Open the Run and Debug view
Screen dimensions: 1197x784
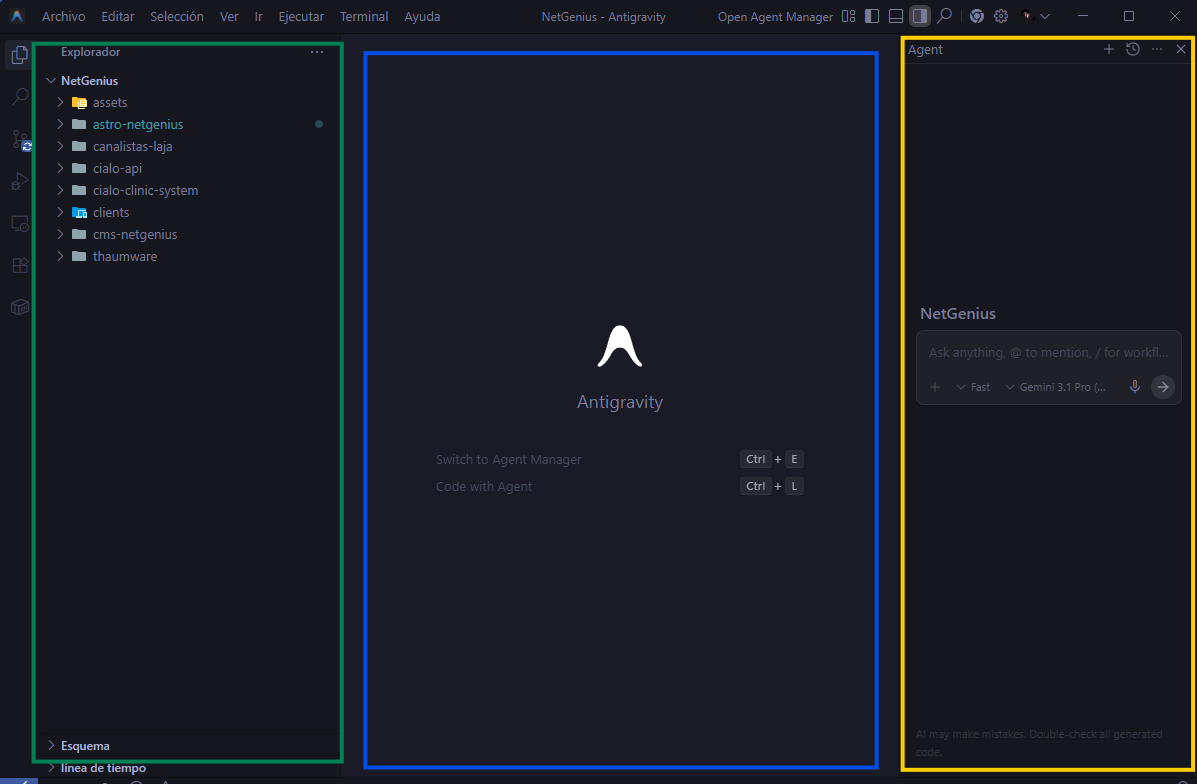(19, 181)
